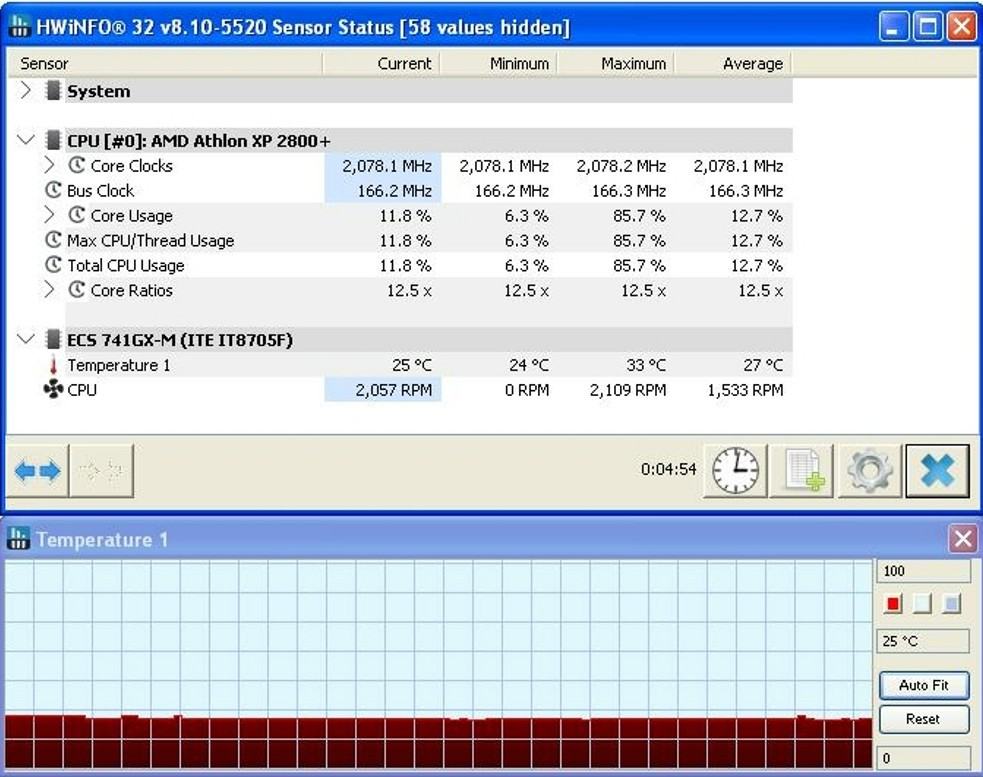
Task: Sort by the Minimum column header
Action: [498, 63]
